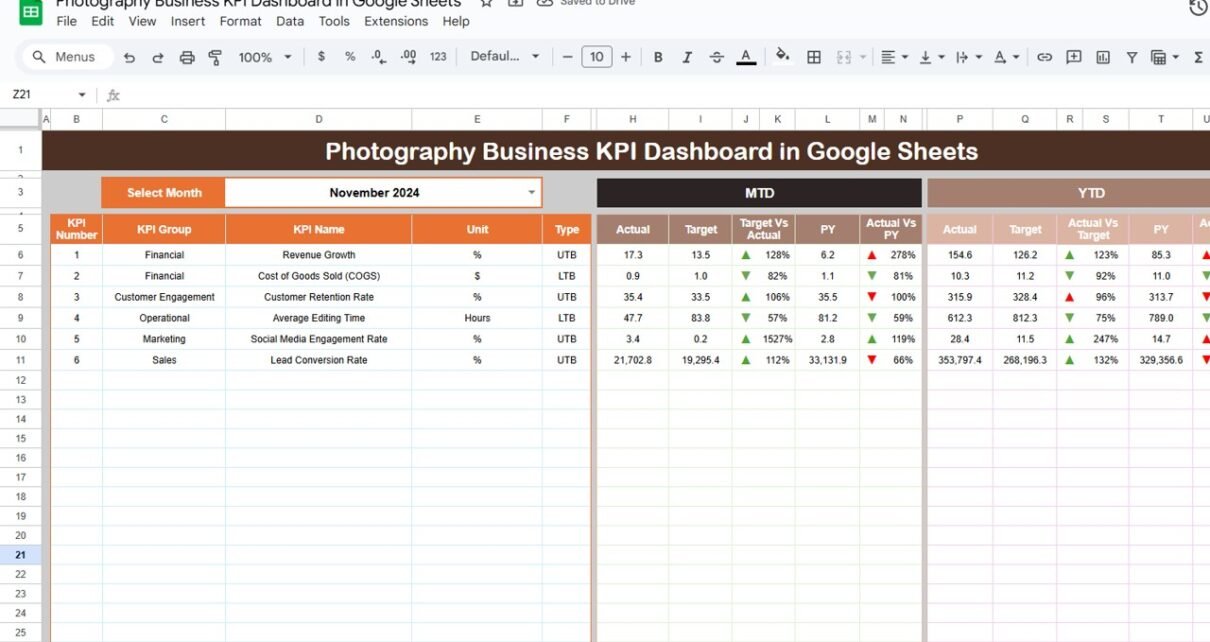Open the Insert menu
This screenshot has height=642, width=1210.
pos(188,21)
